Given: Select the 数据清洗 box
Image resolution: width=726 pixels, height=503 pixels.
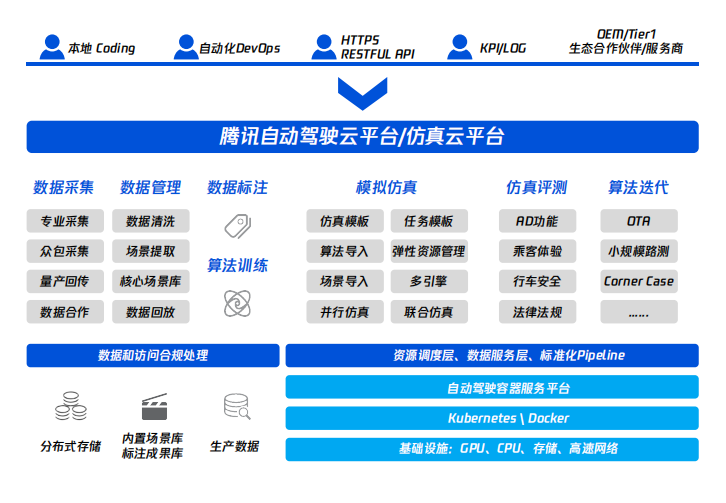Looking at the screenshot, I should pyautogui.click(x=150, y=221).
